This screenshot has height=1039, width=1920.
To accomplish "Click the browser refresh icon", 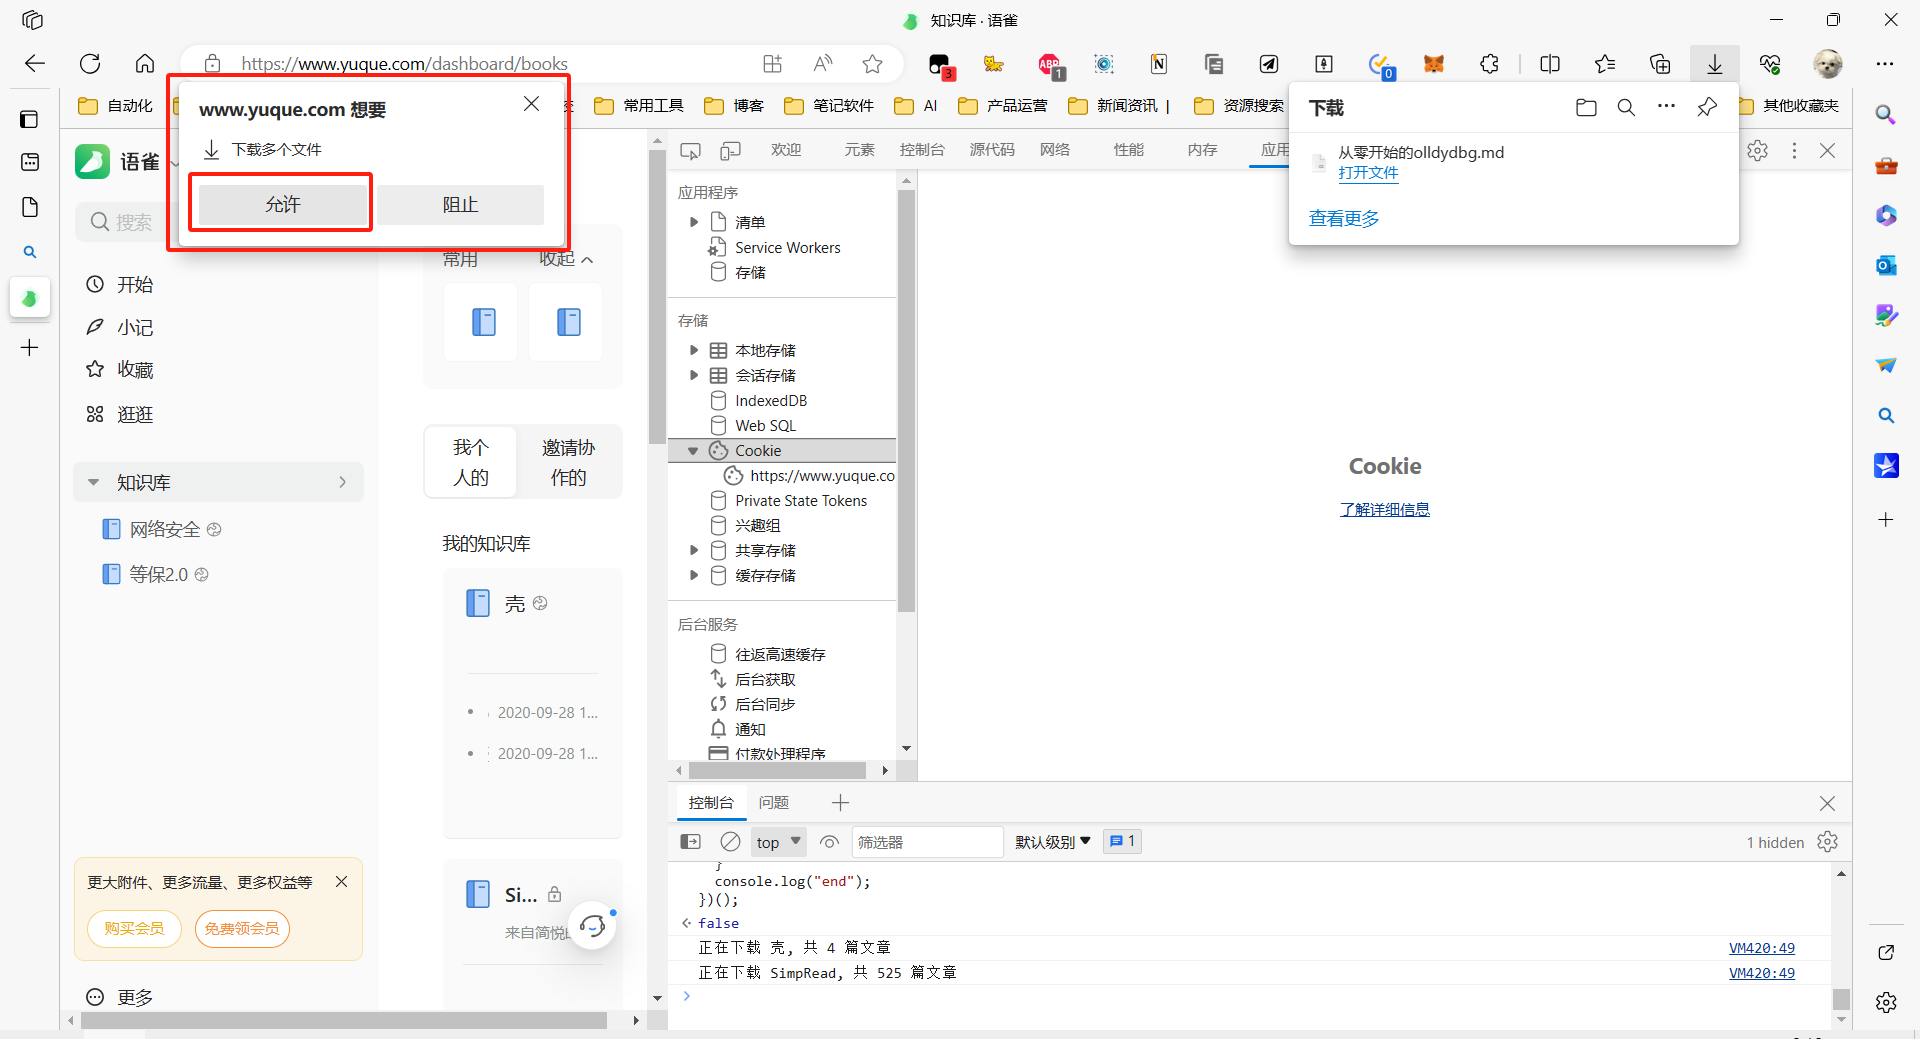I will [90, 64].
